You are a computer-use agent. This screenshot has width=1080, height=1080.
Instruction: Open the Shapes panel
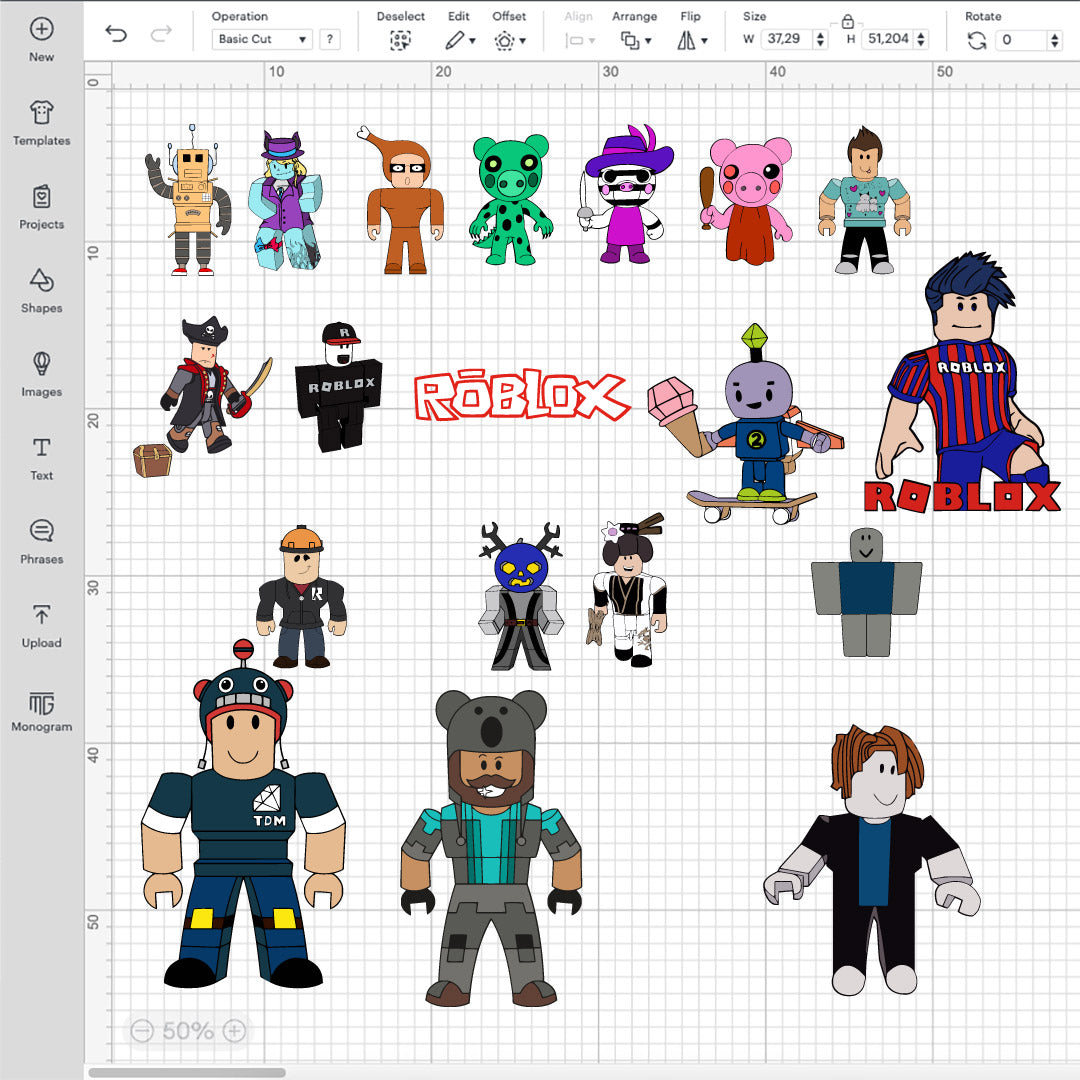(x=41, y=290)
